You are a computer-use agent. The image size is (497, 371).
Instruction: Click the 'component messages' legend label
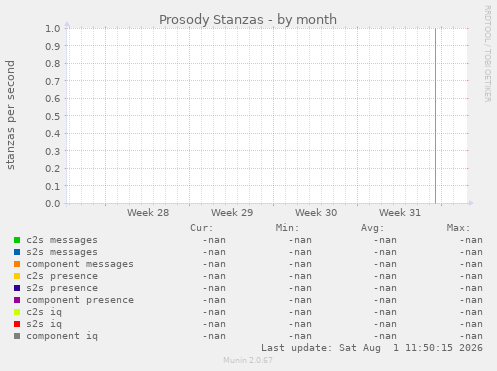pyautogui.click(x=80, y=264)
